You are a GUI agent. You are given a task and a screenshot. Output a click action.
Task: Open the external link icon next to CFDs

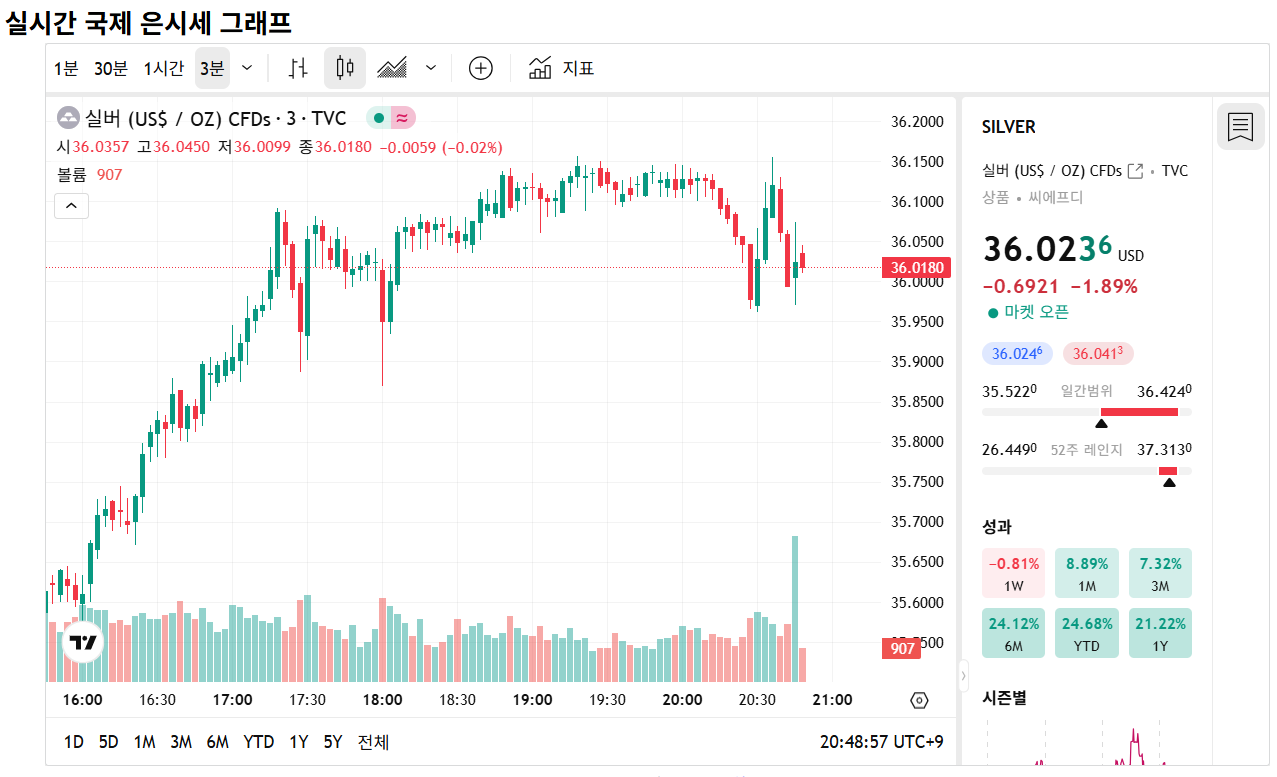(1134, 170)
